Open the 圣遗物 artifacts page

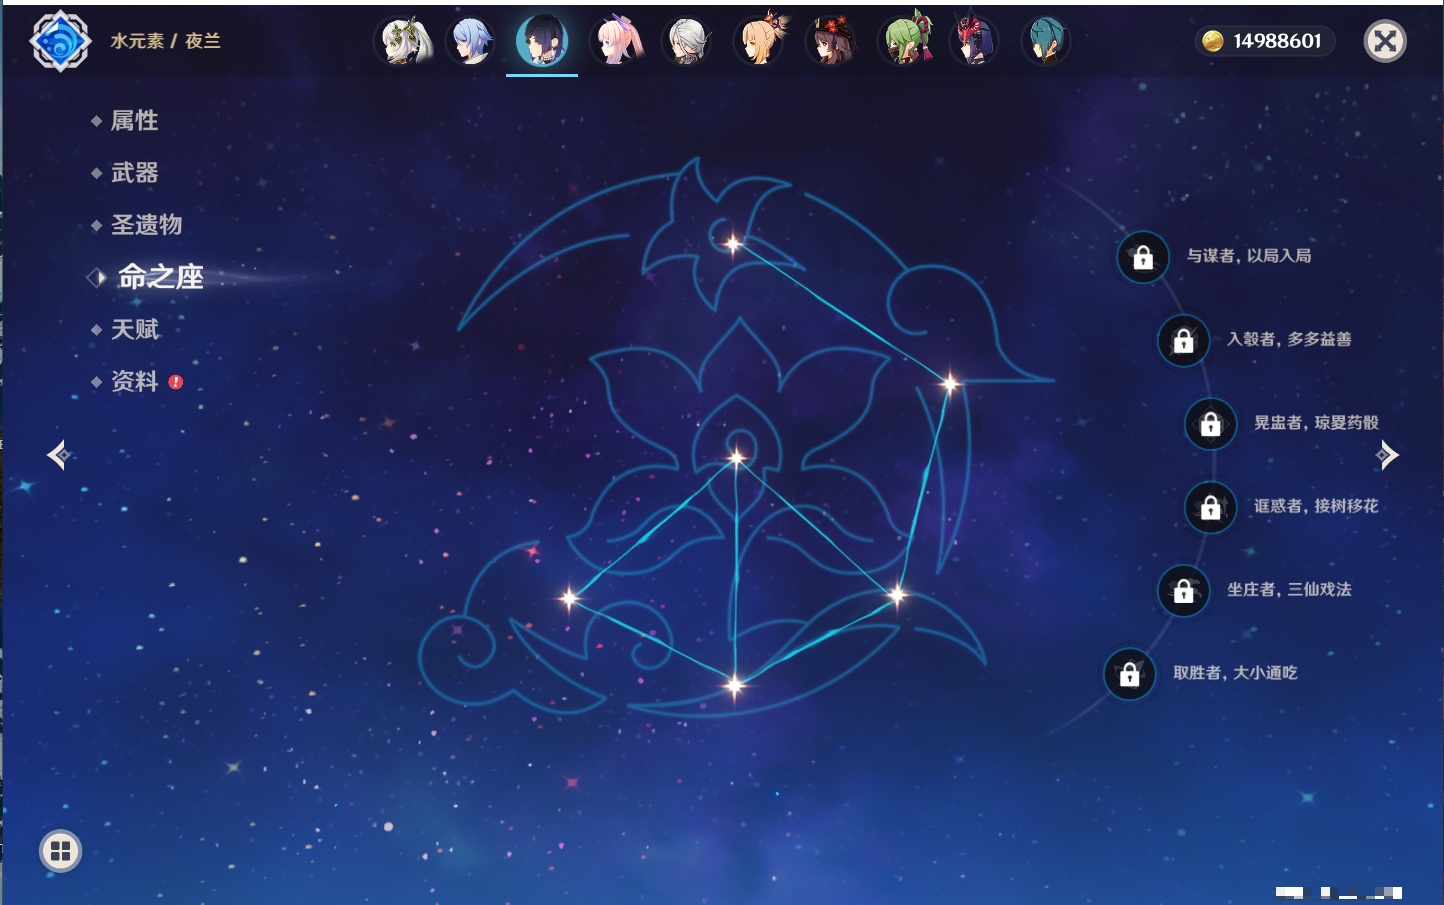point(146,225)
